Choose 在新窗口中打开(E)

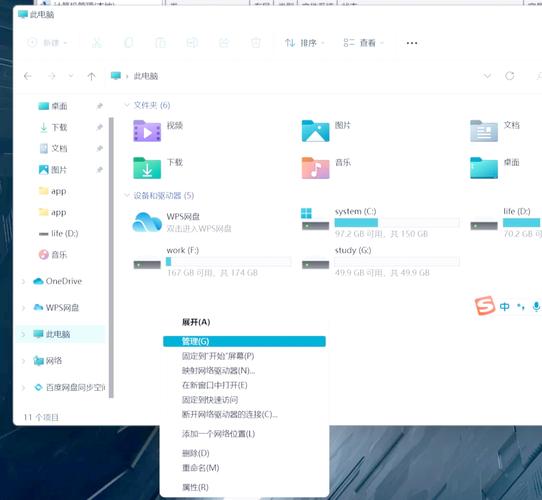point(215,385)
